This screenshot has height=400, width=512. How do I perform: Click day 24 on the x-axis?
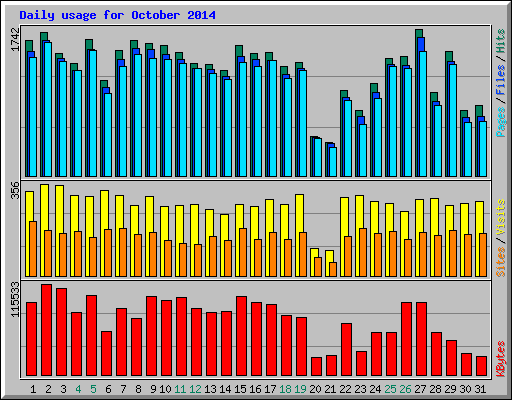pyautogui.click(x=375, y=389)
